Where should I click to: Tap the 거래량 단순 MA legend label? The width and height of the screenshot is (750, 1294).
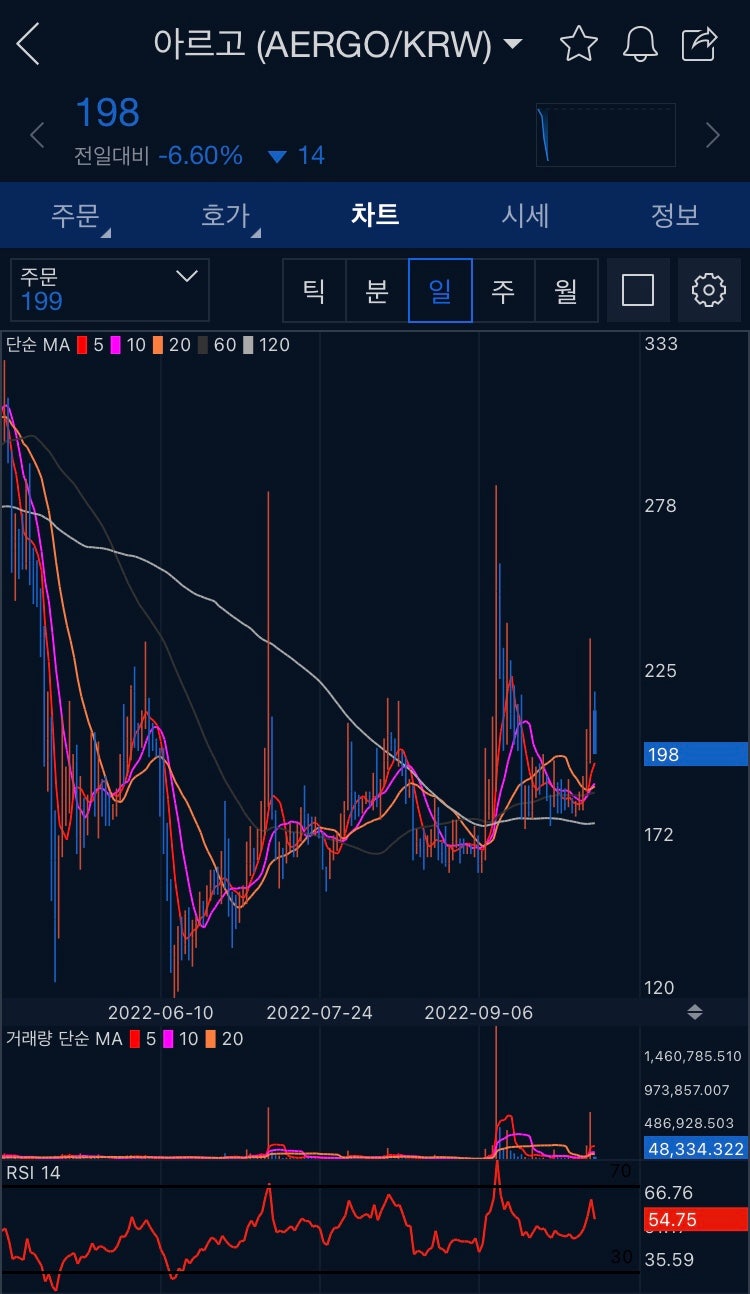pos(64,1039)
